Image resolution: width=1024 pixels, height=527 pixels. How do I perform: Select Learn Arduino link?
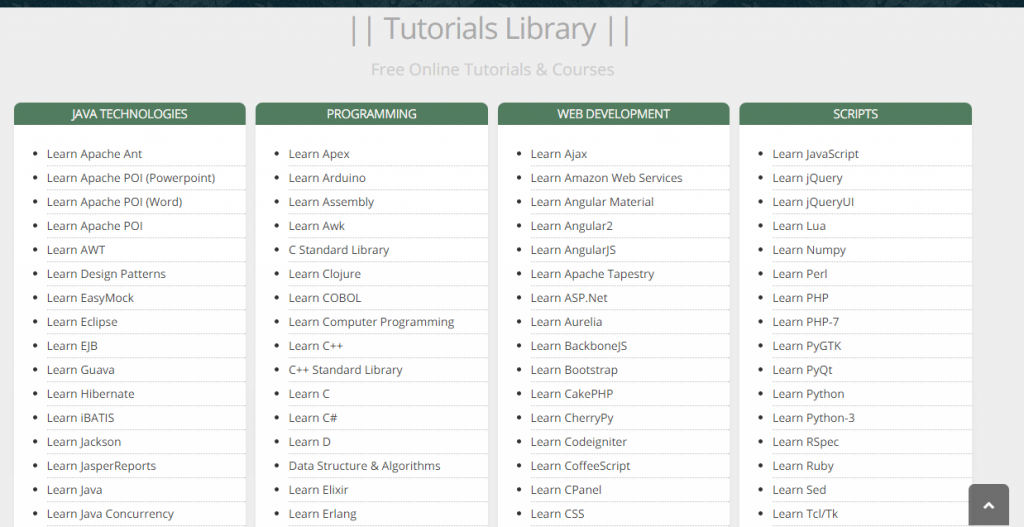327,178
